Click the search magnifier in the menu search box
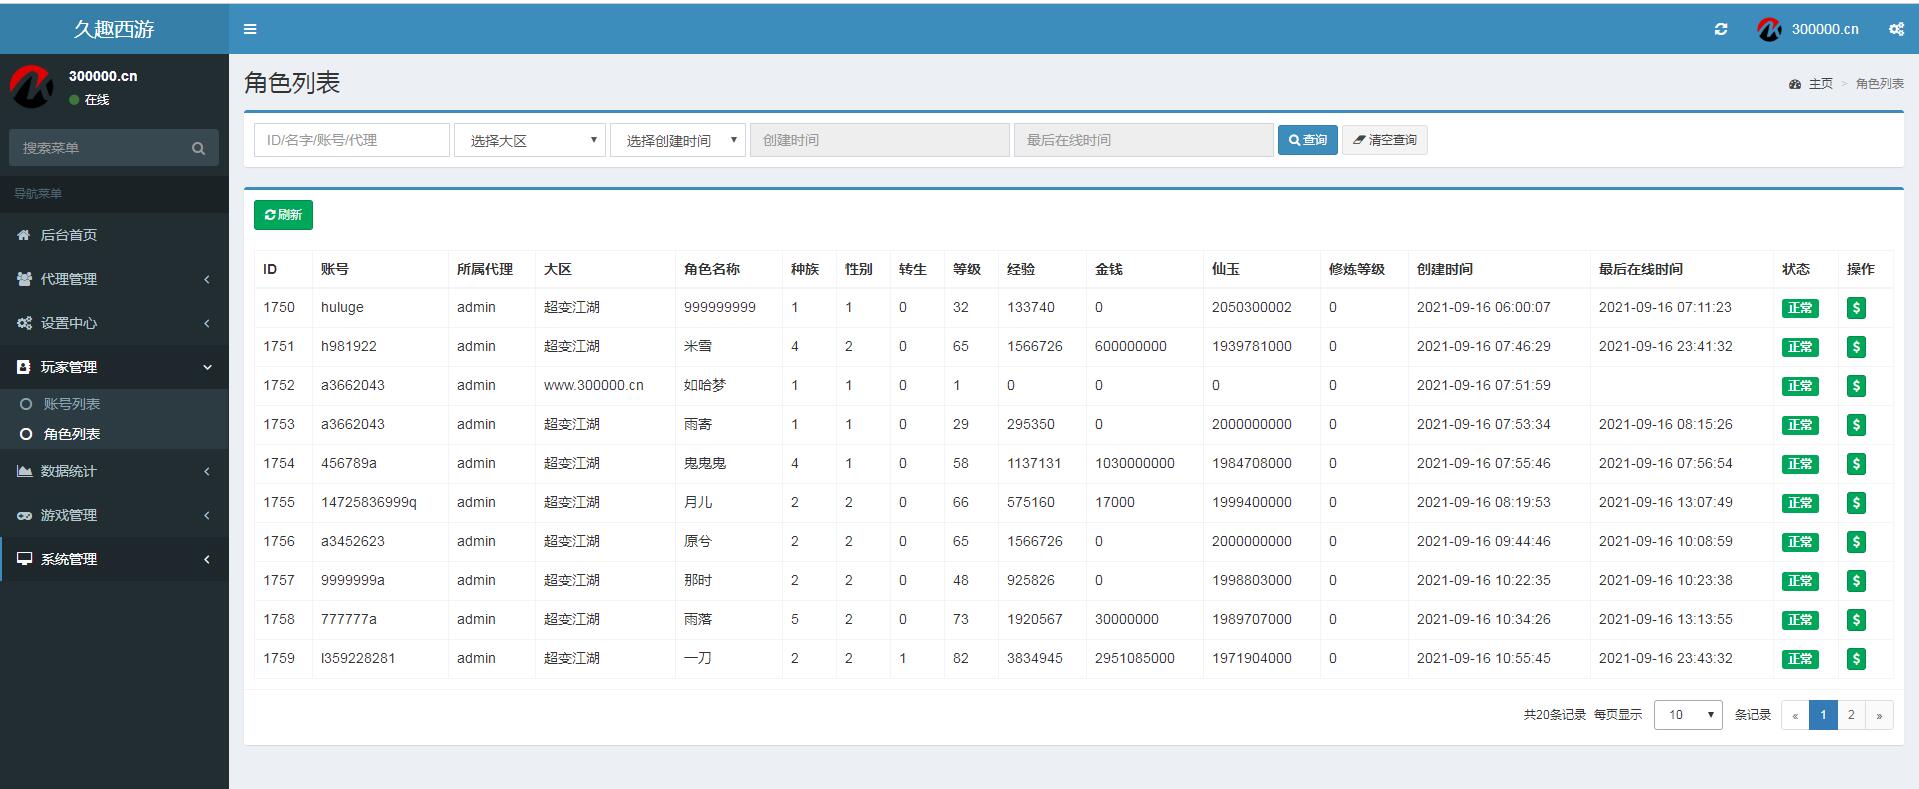 [x=198, y=148]
